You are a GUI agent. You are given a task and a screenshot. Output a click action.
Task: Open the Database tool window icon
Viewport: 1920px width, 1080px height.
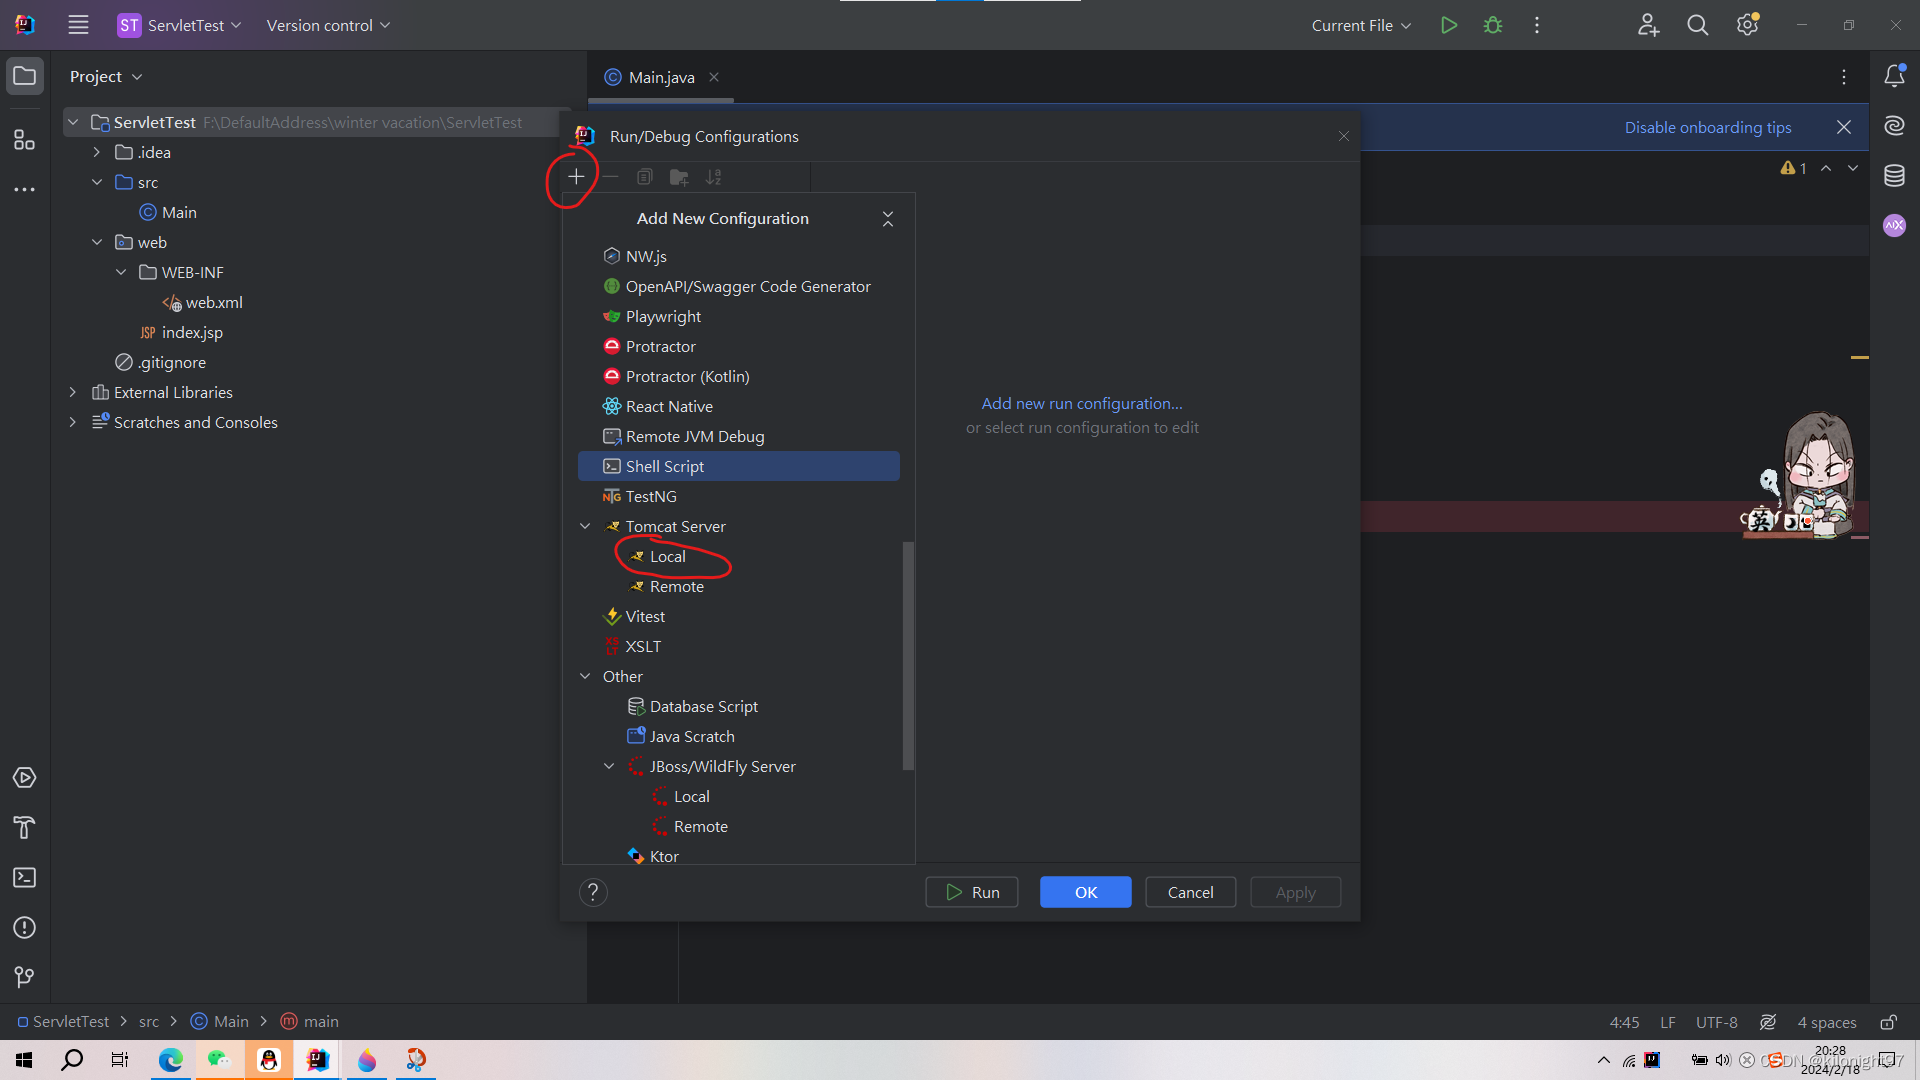click(x=1894, y=176)
